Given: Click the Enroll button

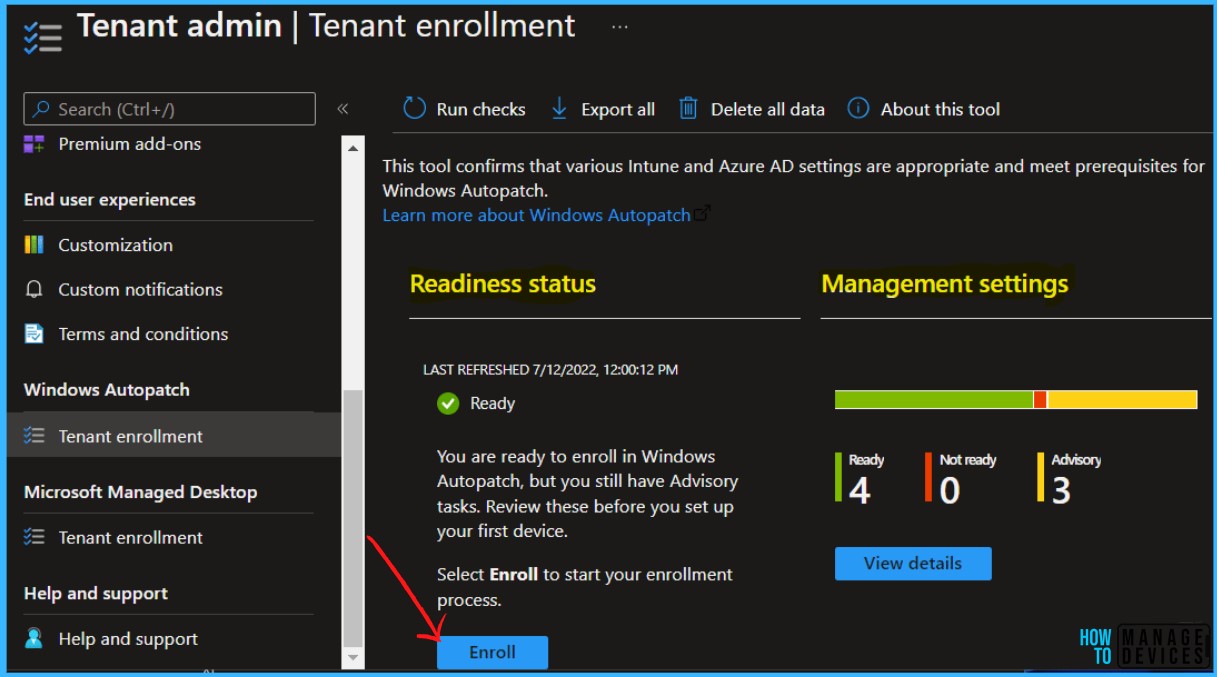Looking at the screenshot, I should [493, 652].
